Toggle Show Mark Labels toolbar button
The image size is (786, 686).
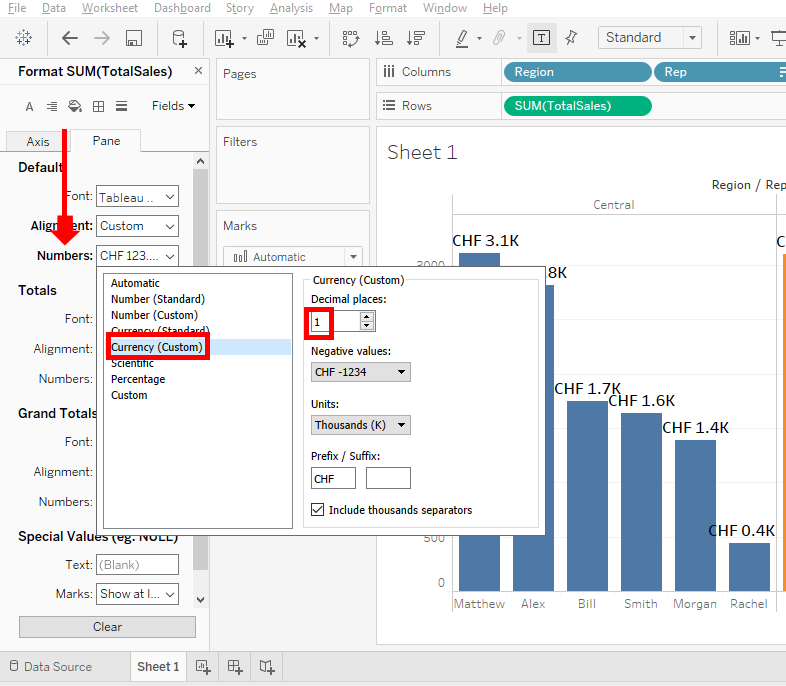[x=541, y=38]
